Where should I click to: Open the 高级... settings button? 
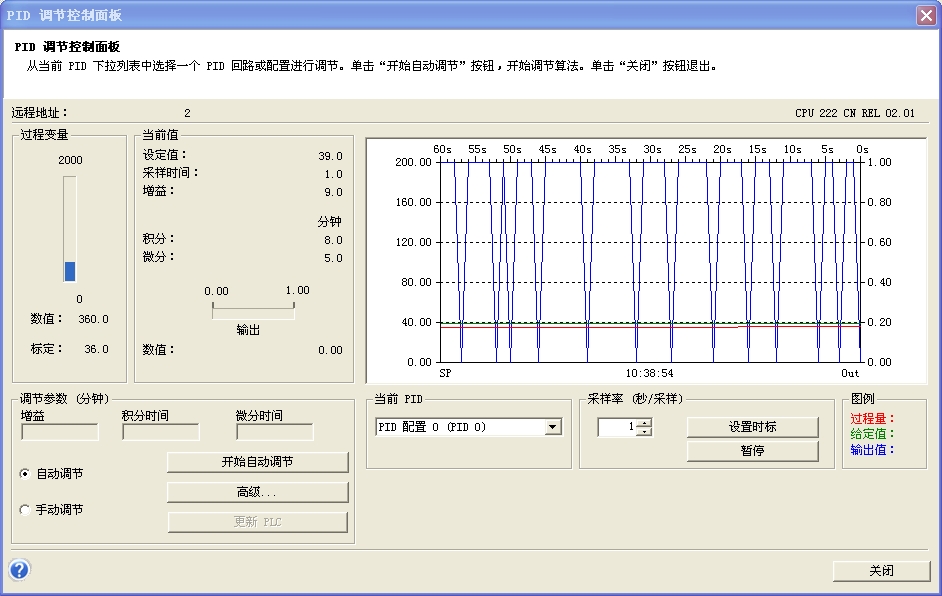coord(258,492)
